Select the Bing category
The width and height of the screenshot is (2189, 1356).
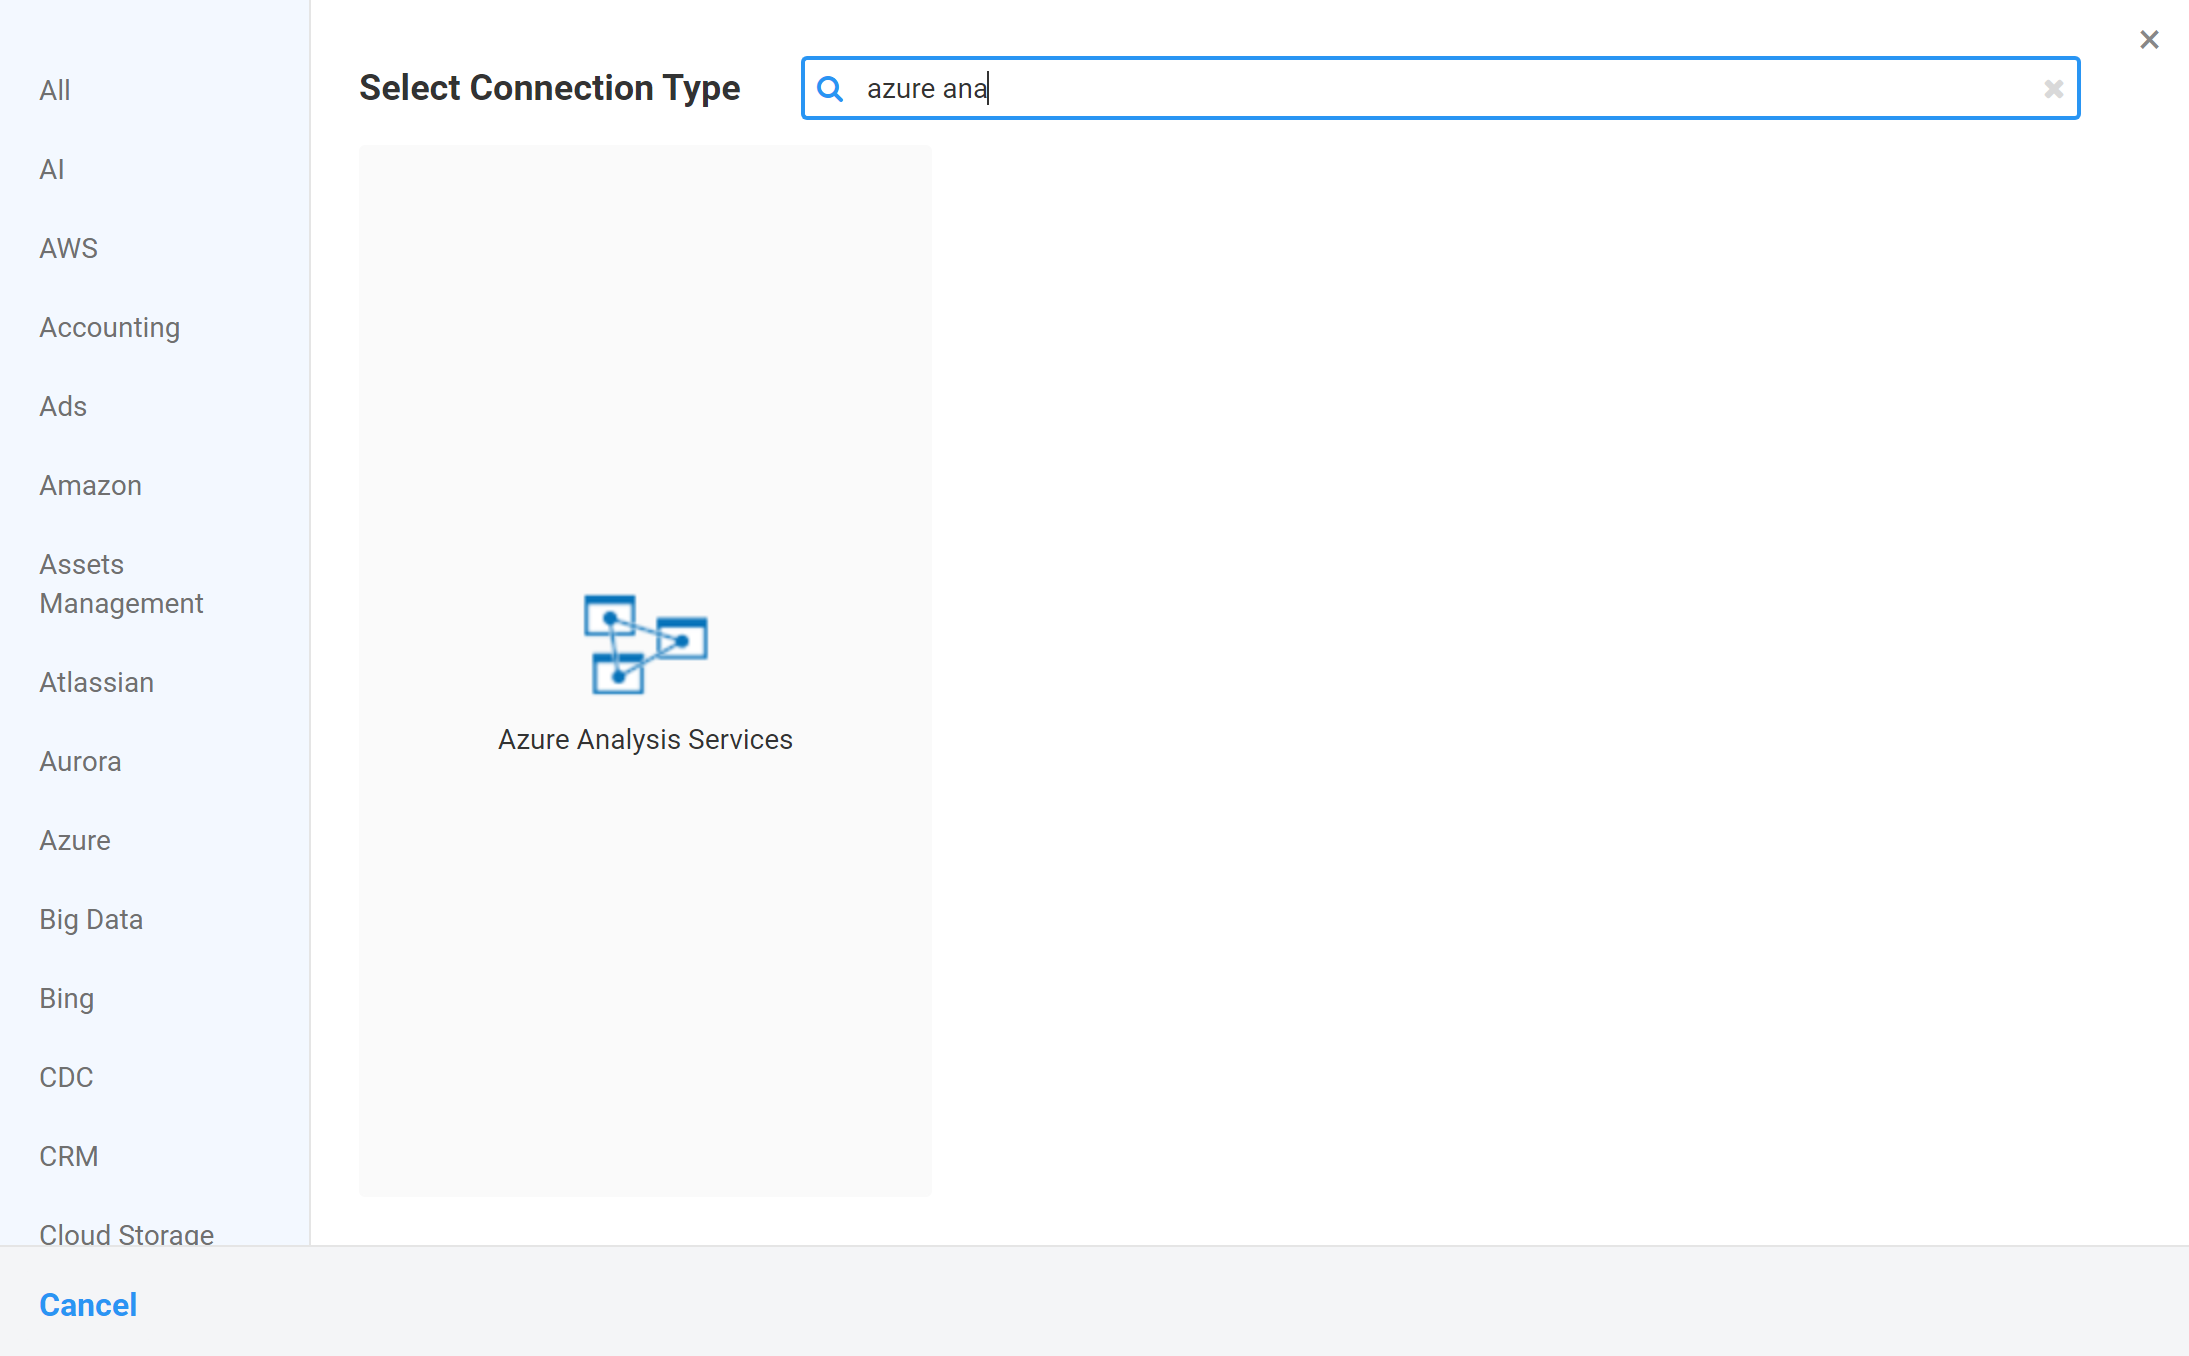pos(67,998)
